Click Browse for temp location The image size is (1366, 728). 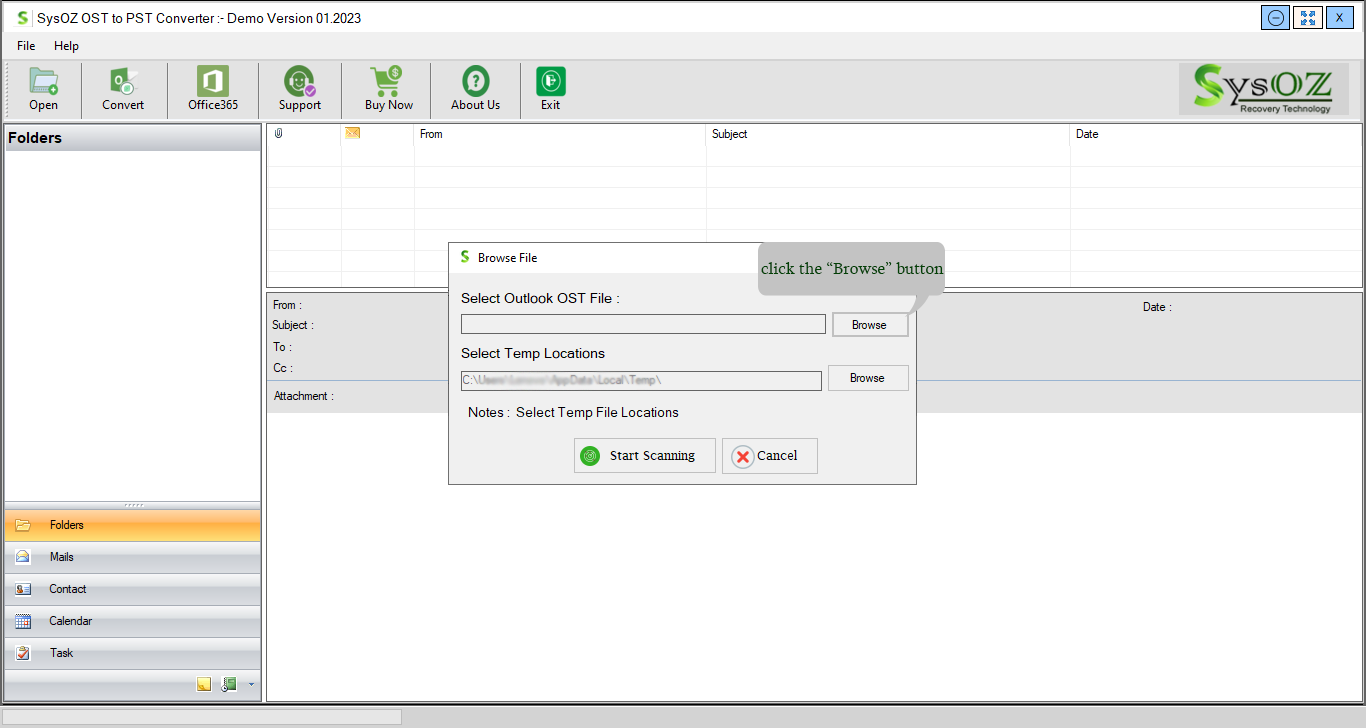click(x=867, y=378)
